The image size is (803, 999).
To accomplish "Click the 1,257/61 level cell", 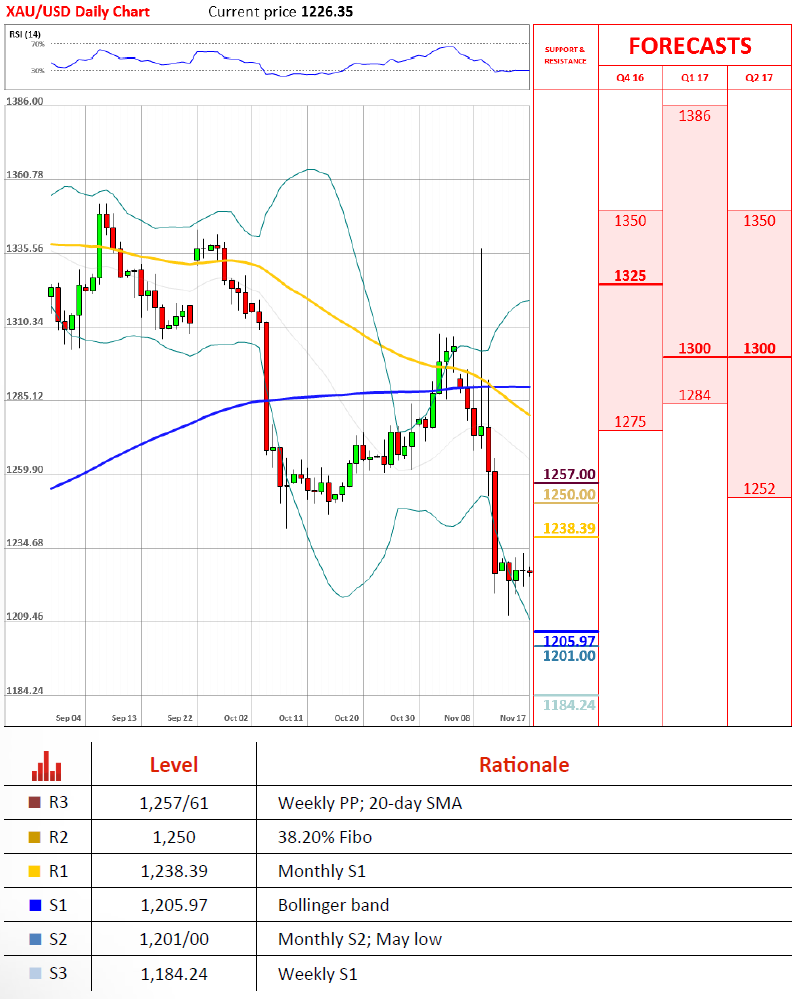I will point(174,803).
